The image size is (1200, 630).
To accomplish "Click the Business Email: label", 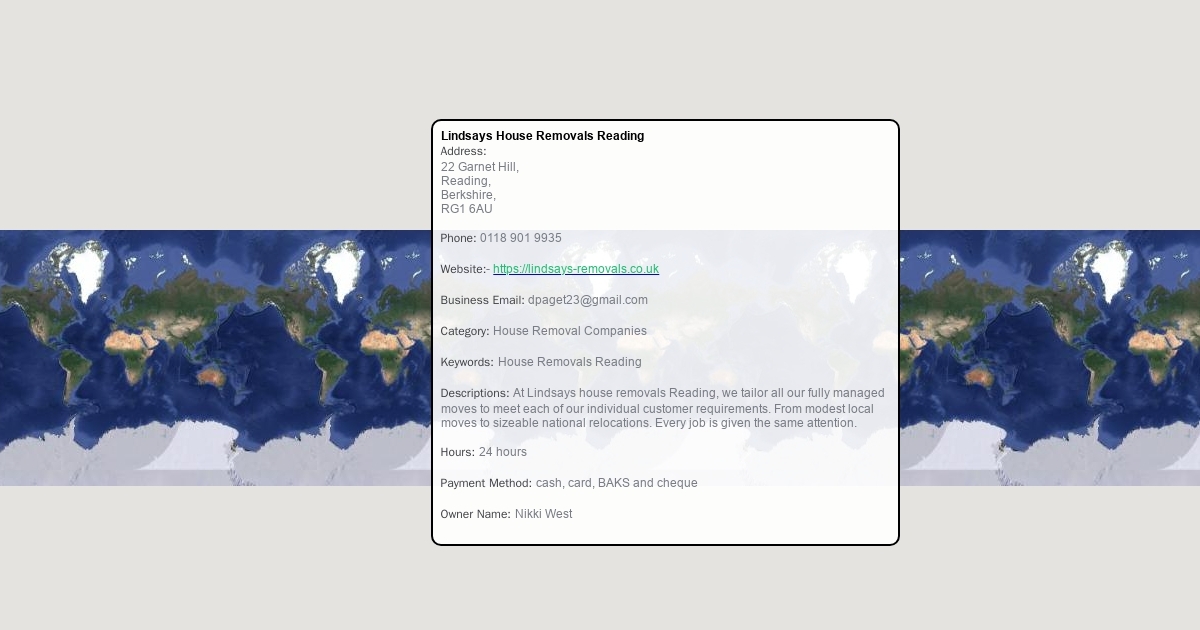I will click(x=482, y=300).
